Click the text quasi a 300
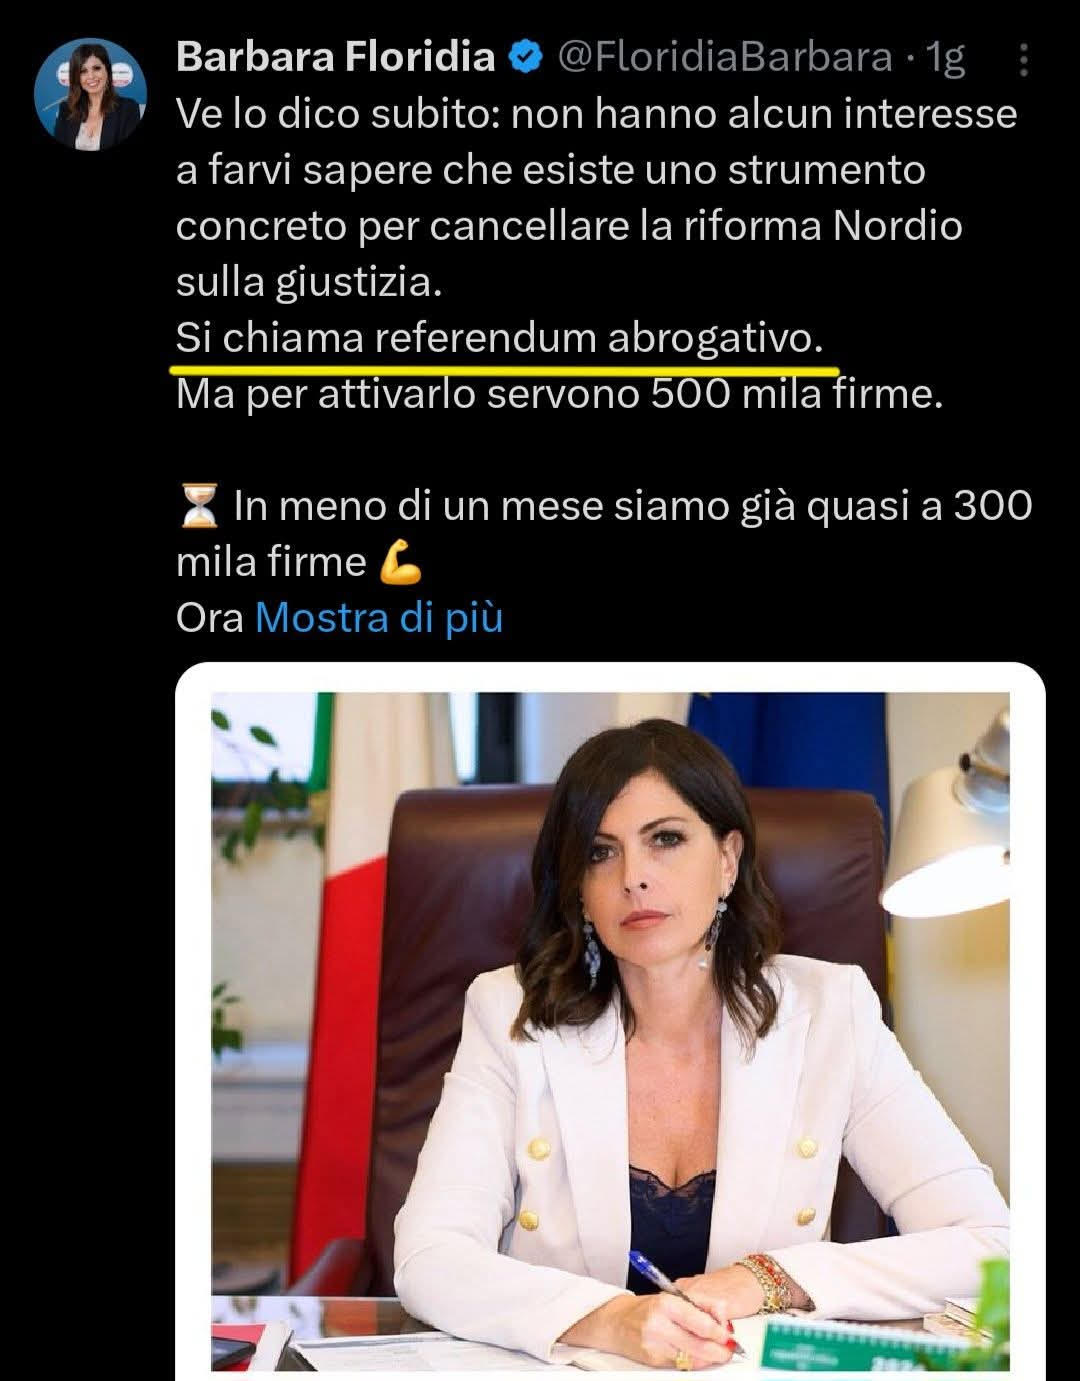The image size is (1080, 1381). (x=919, y=506)
